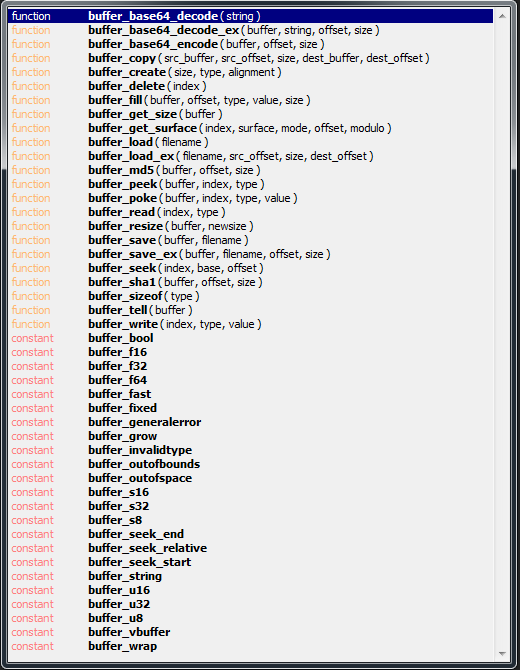520x670 pixels.
Task: Select buffer_get_surface in the list
Action: 250,128
